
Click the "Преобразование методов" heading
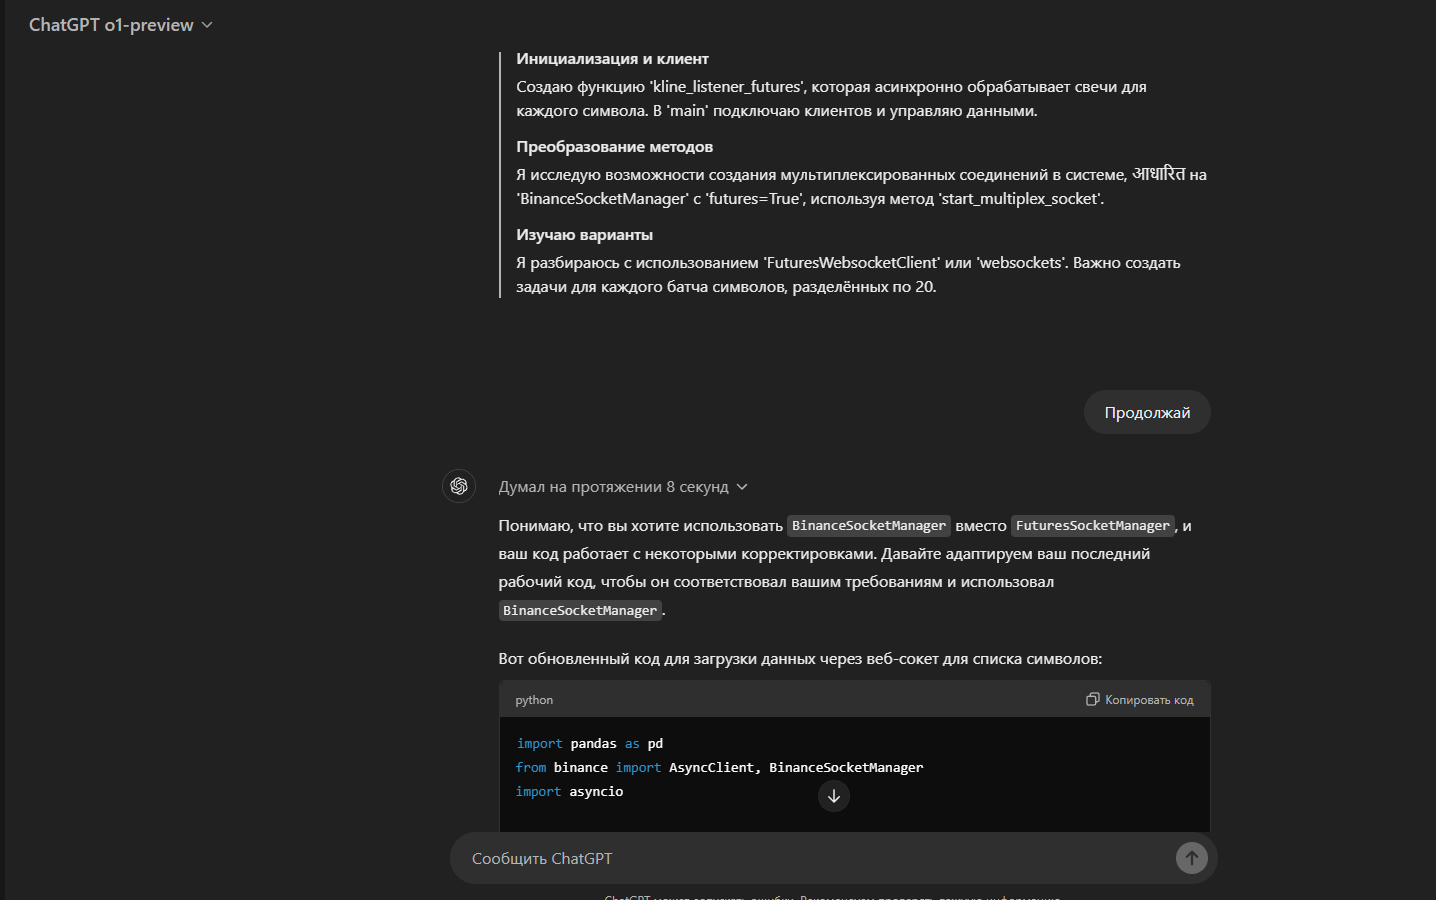coord(614,147)
